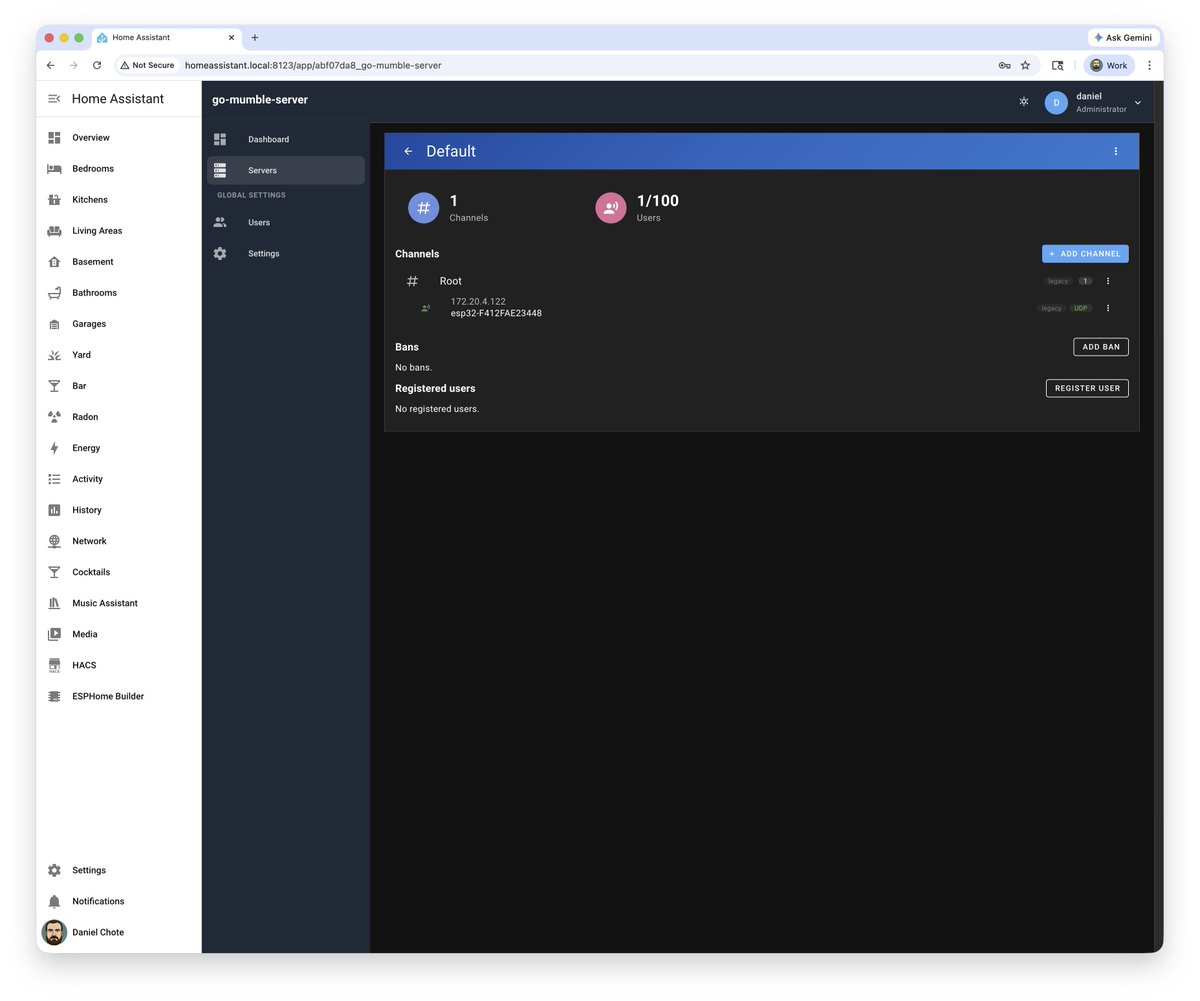Click the History chart icon
This screenshot has width=1200, height=1001.
pyautogui.click(x=54, y=510)
